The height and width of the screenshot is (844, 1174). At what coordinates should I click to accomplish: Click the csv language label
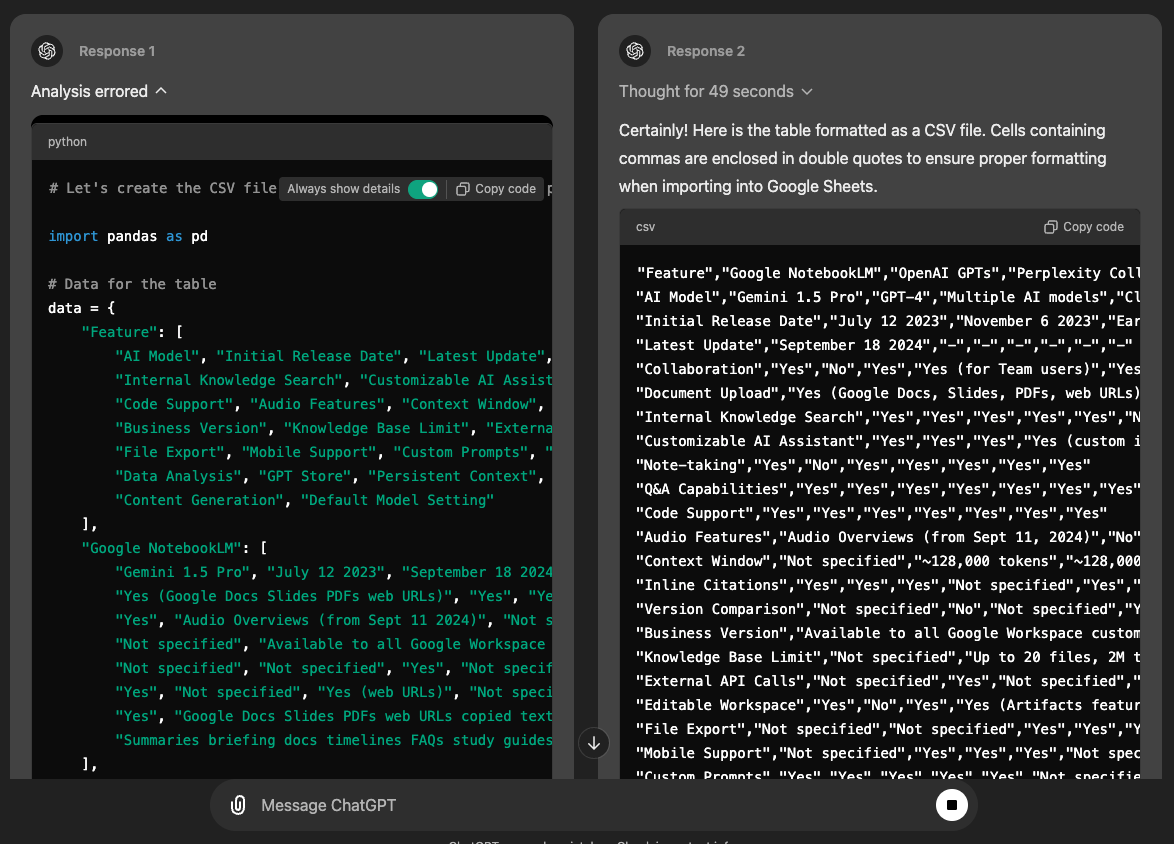tap(646, 227)
